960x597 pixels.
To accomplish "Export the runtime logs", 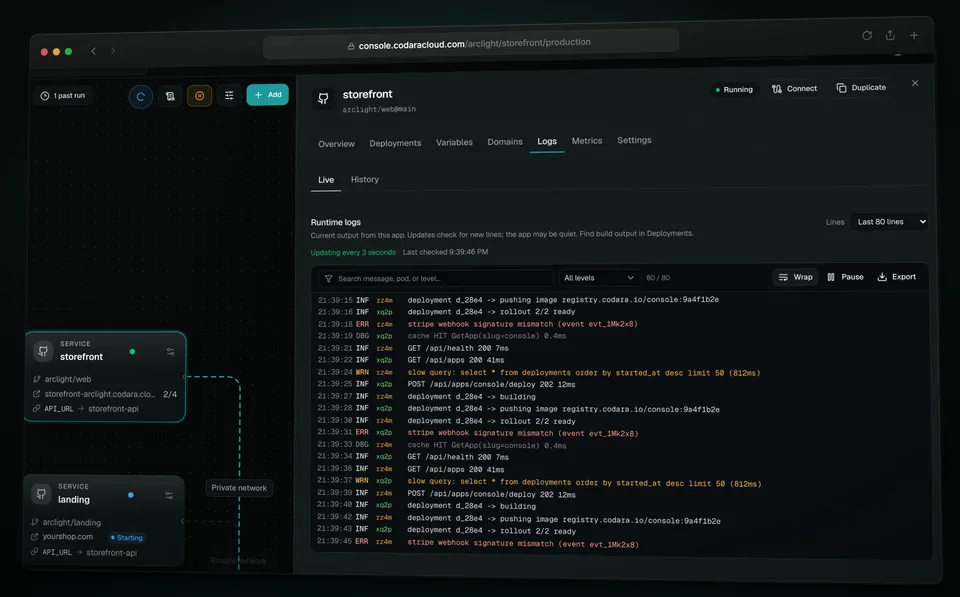I will pyautogui.click(x=896, y=277).
